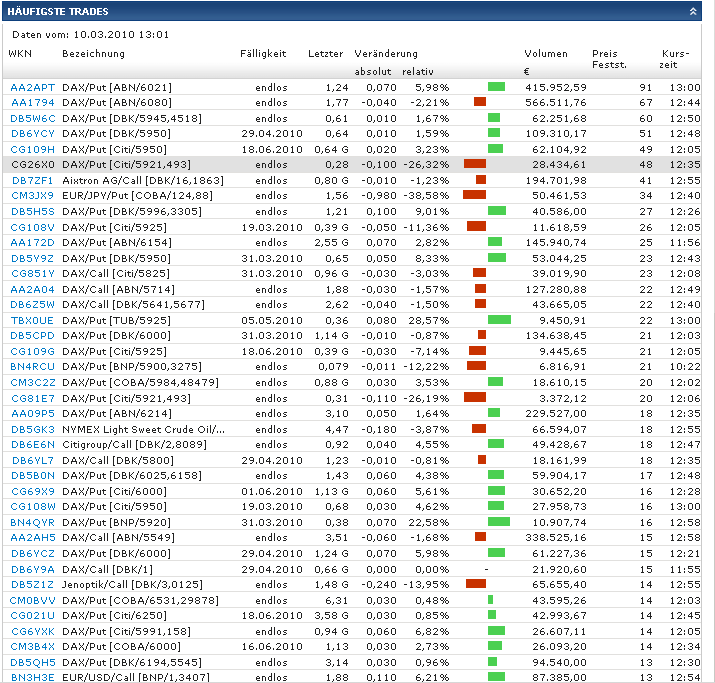
Task: Open WKN link BN4RCU
Action: point(32,367)
